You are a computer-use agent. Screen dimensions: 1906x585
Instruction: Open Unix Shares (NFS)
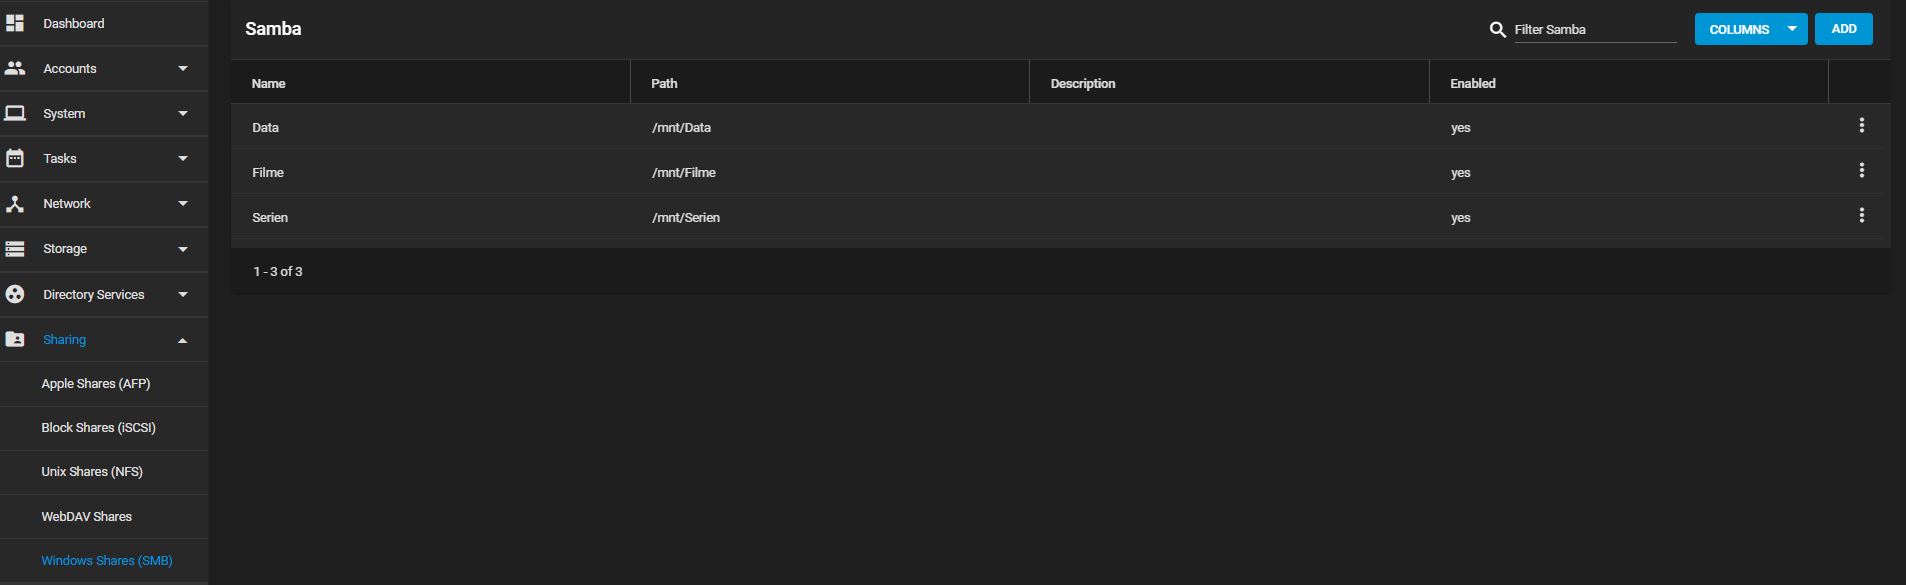coord(92,472)
